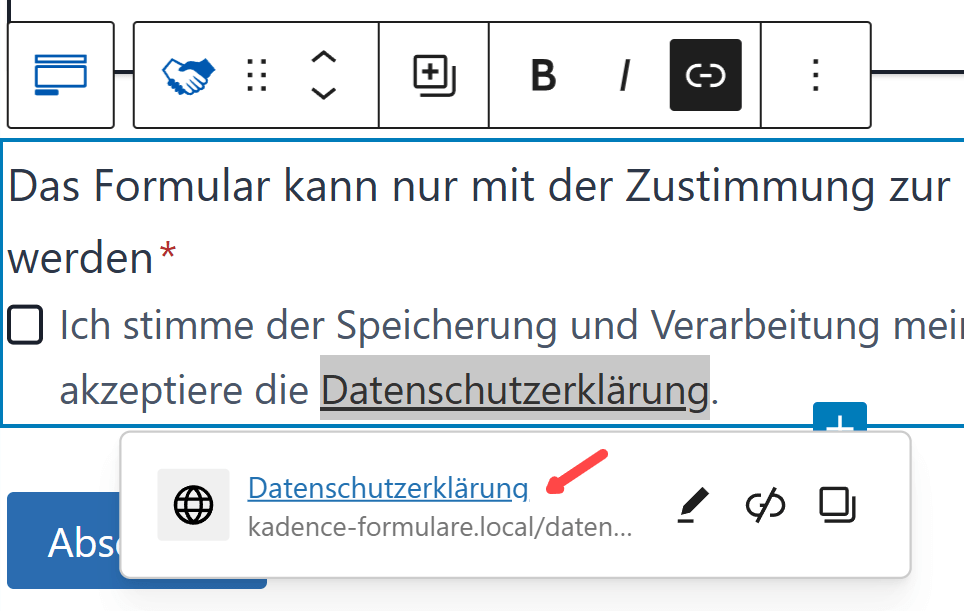Remove the link with the unlink icon
This screenshot has height=611, width=964.
(x=765, y=506)
